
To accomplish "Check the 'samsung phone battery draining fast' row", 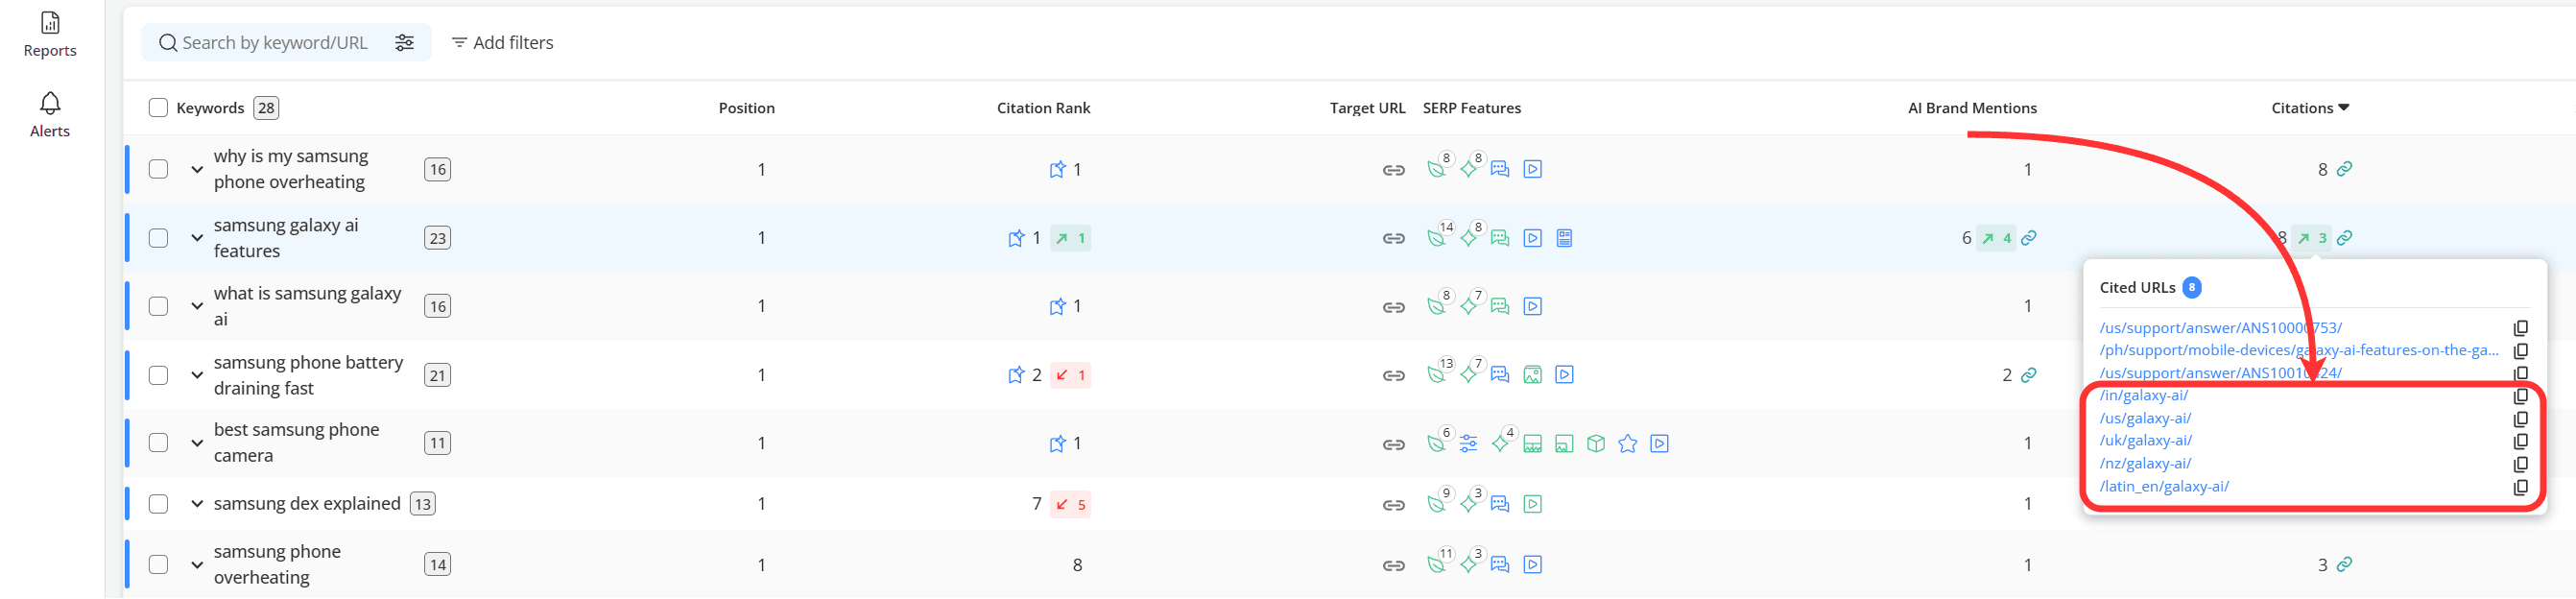I will 158,375.
